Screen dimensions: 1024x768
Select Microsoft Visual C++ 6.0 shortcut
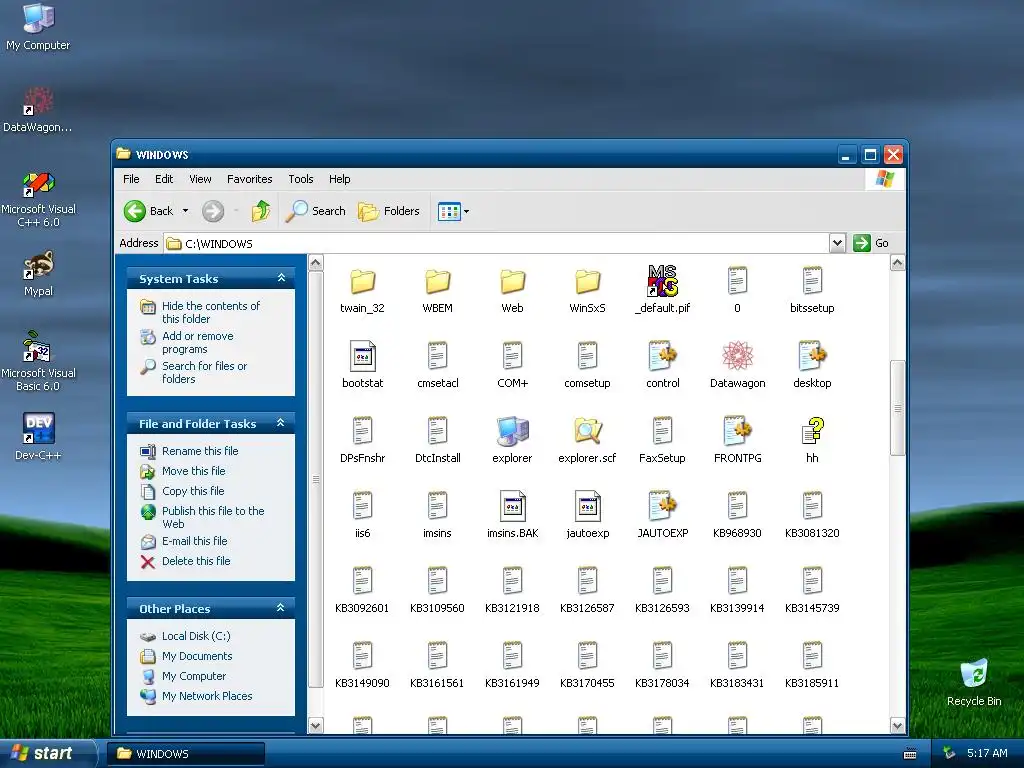point(38,199)
